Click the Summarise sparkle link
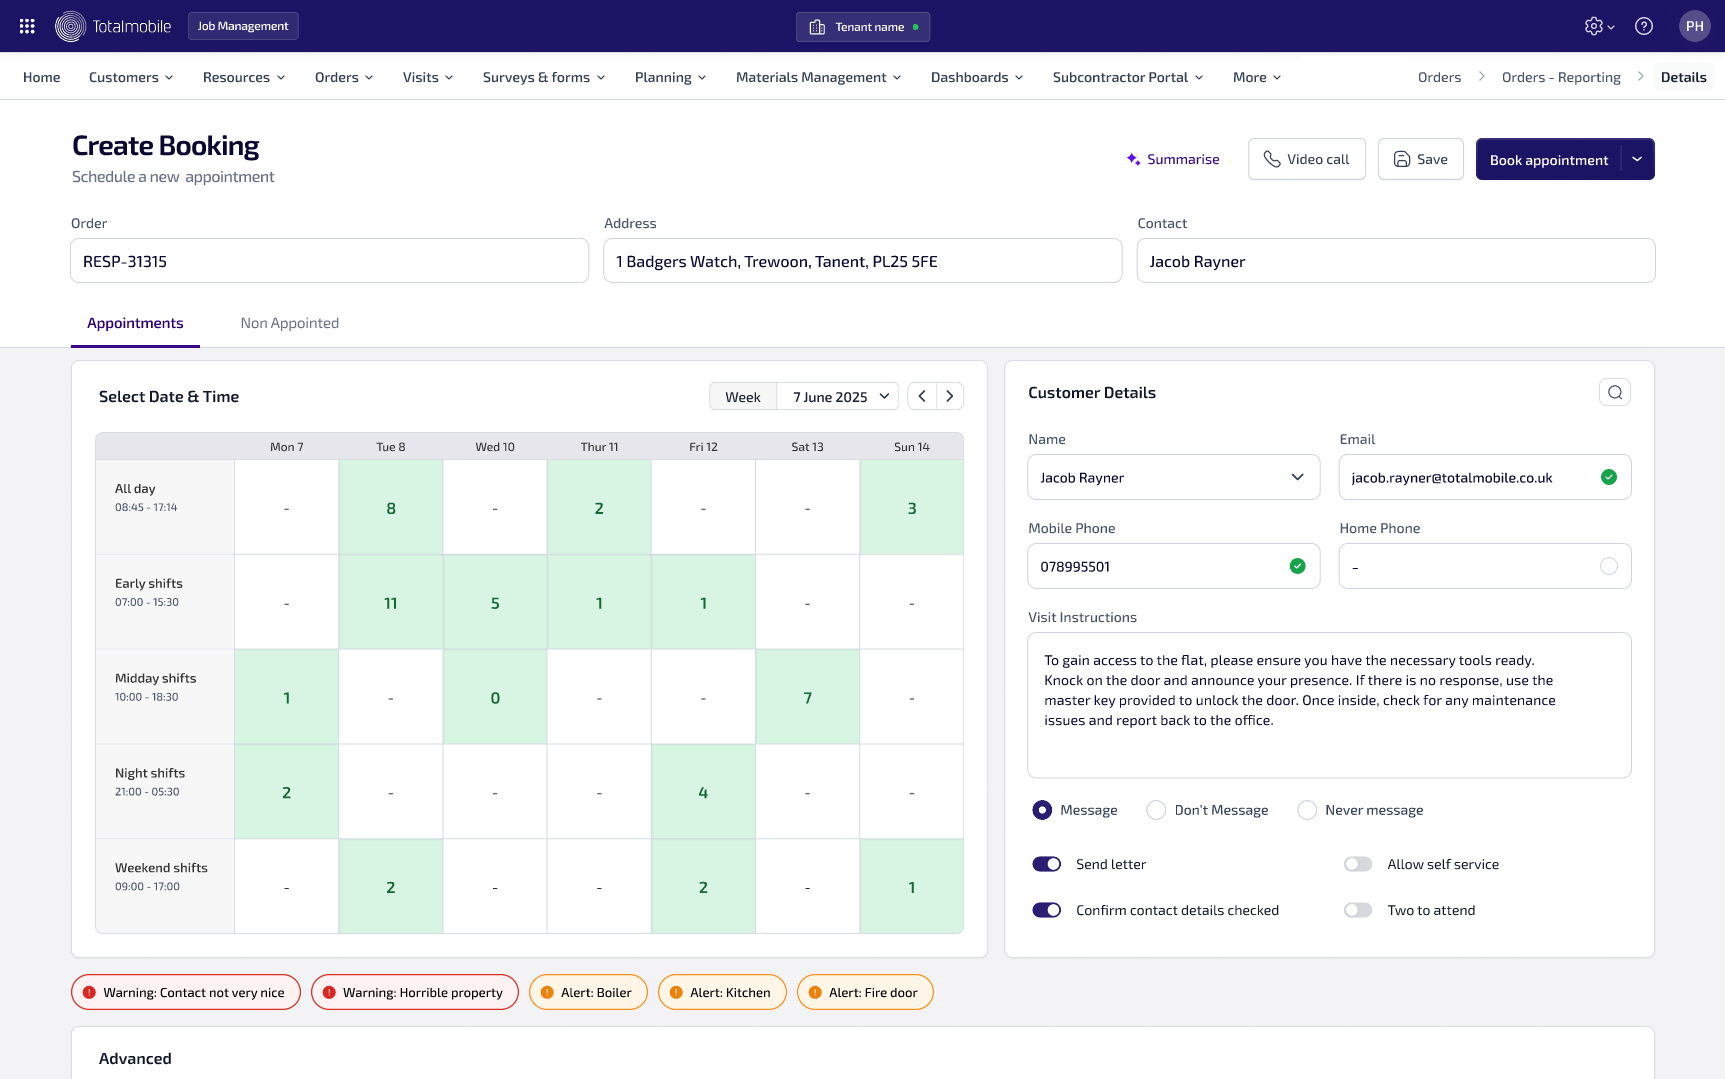This screenshot has width=1725, height=1079. 1172,159
